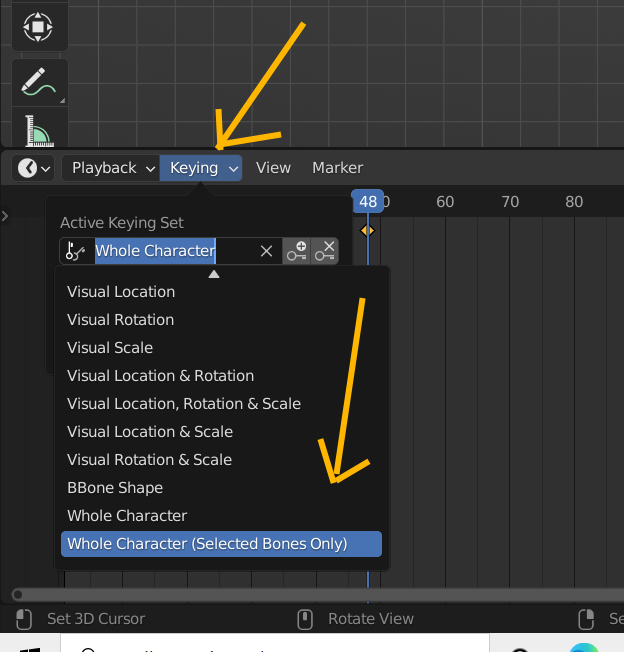Clear the Active Keying Set with the X
This screenshot has width=624, height=652.
point(266,251)
